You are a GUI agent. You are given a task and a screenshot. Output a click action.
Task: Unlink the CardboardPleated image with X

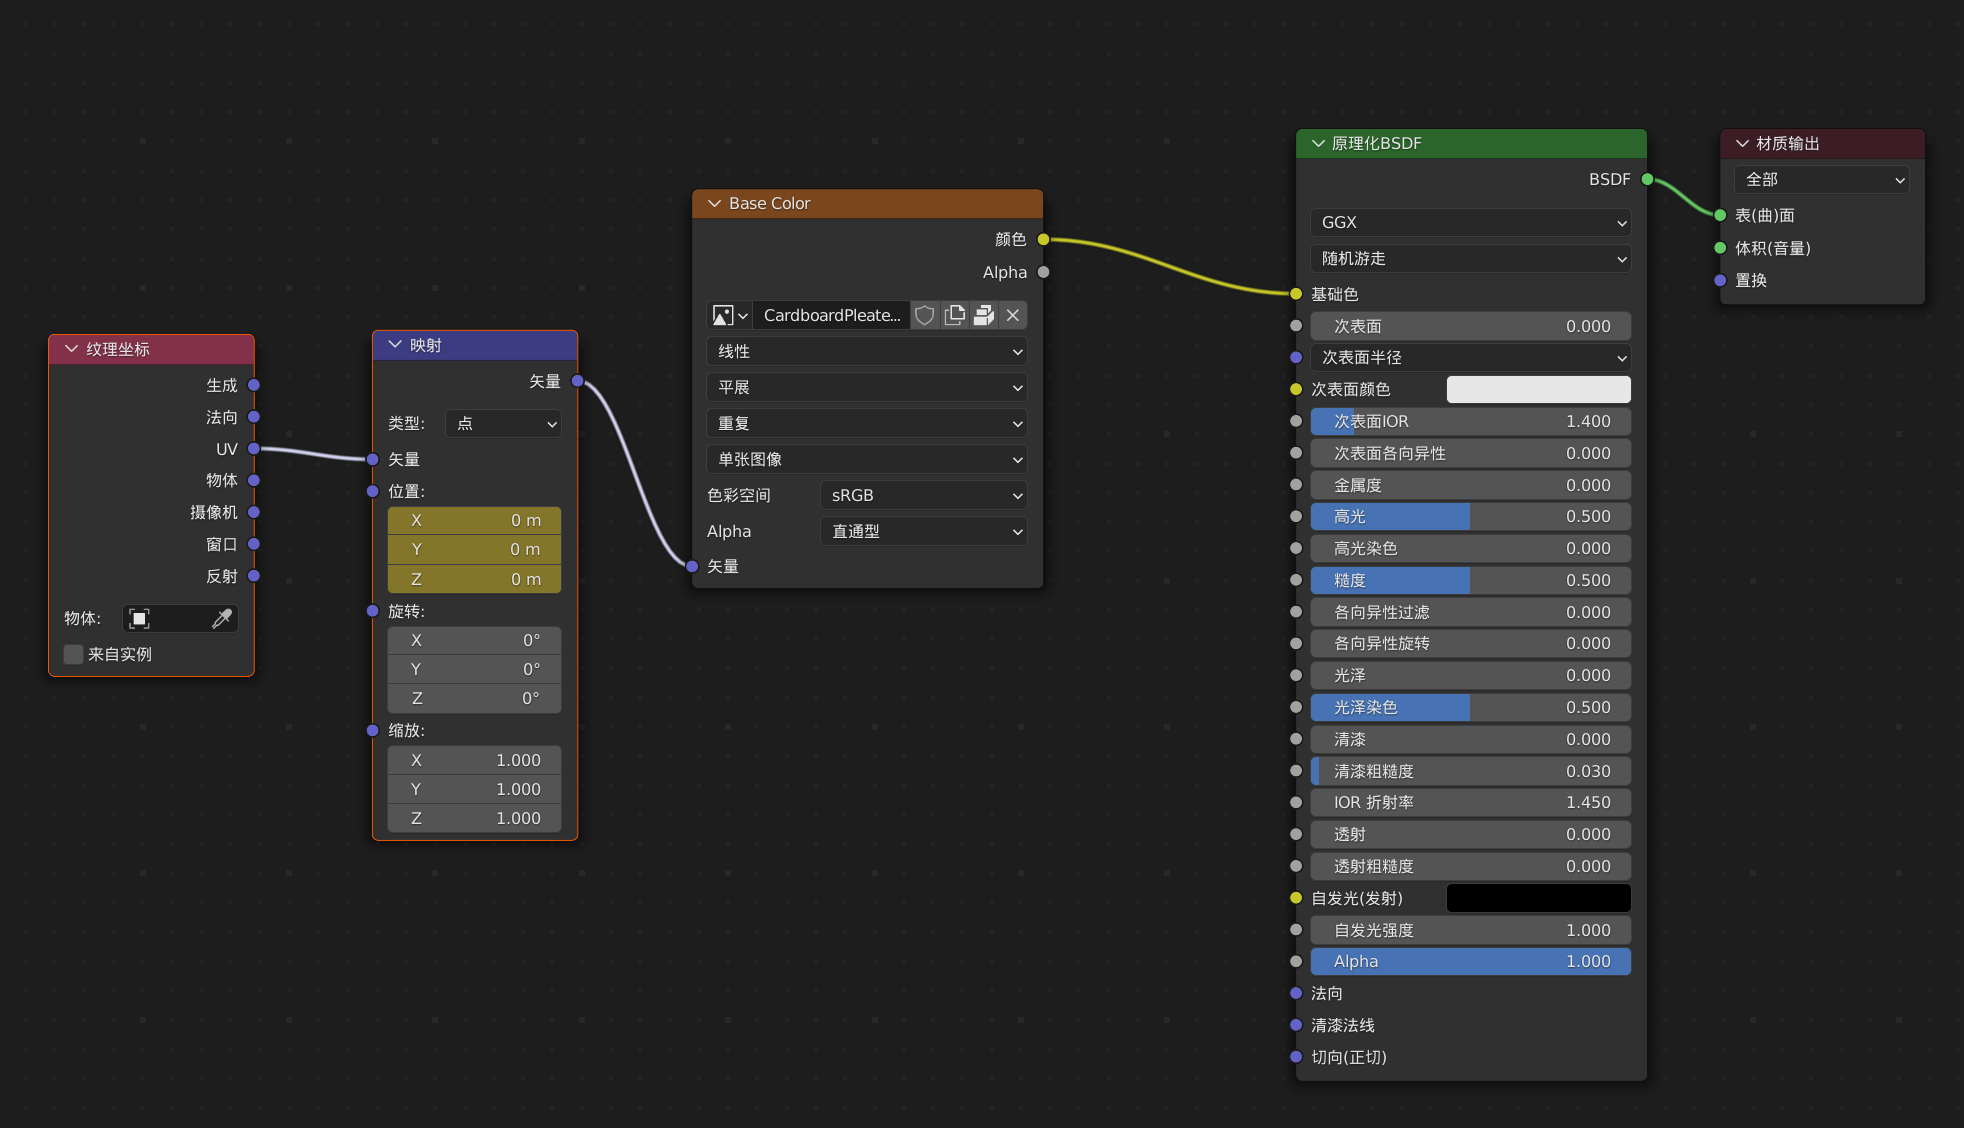click(1013, 316)
